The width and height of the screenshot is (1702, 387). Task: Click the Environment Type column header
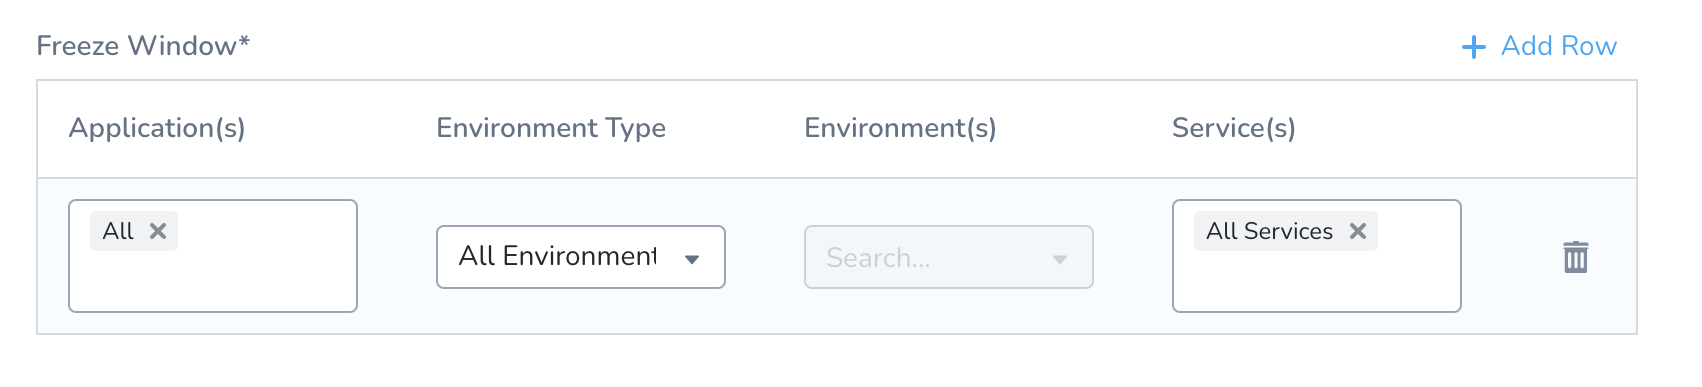click(x=551, y=128)
